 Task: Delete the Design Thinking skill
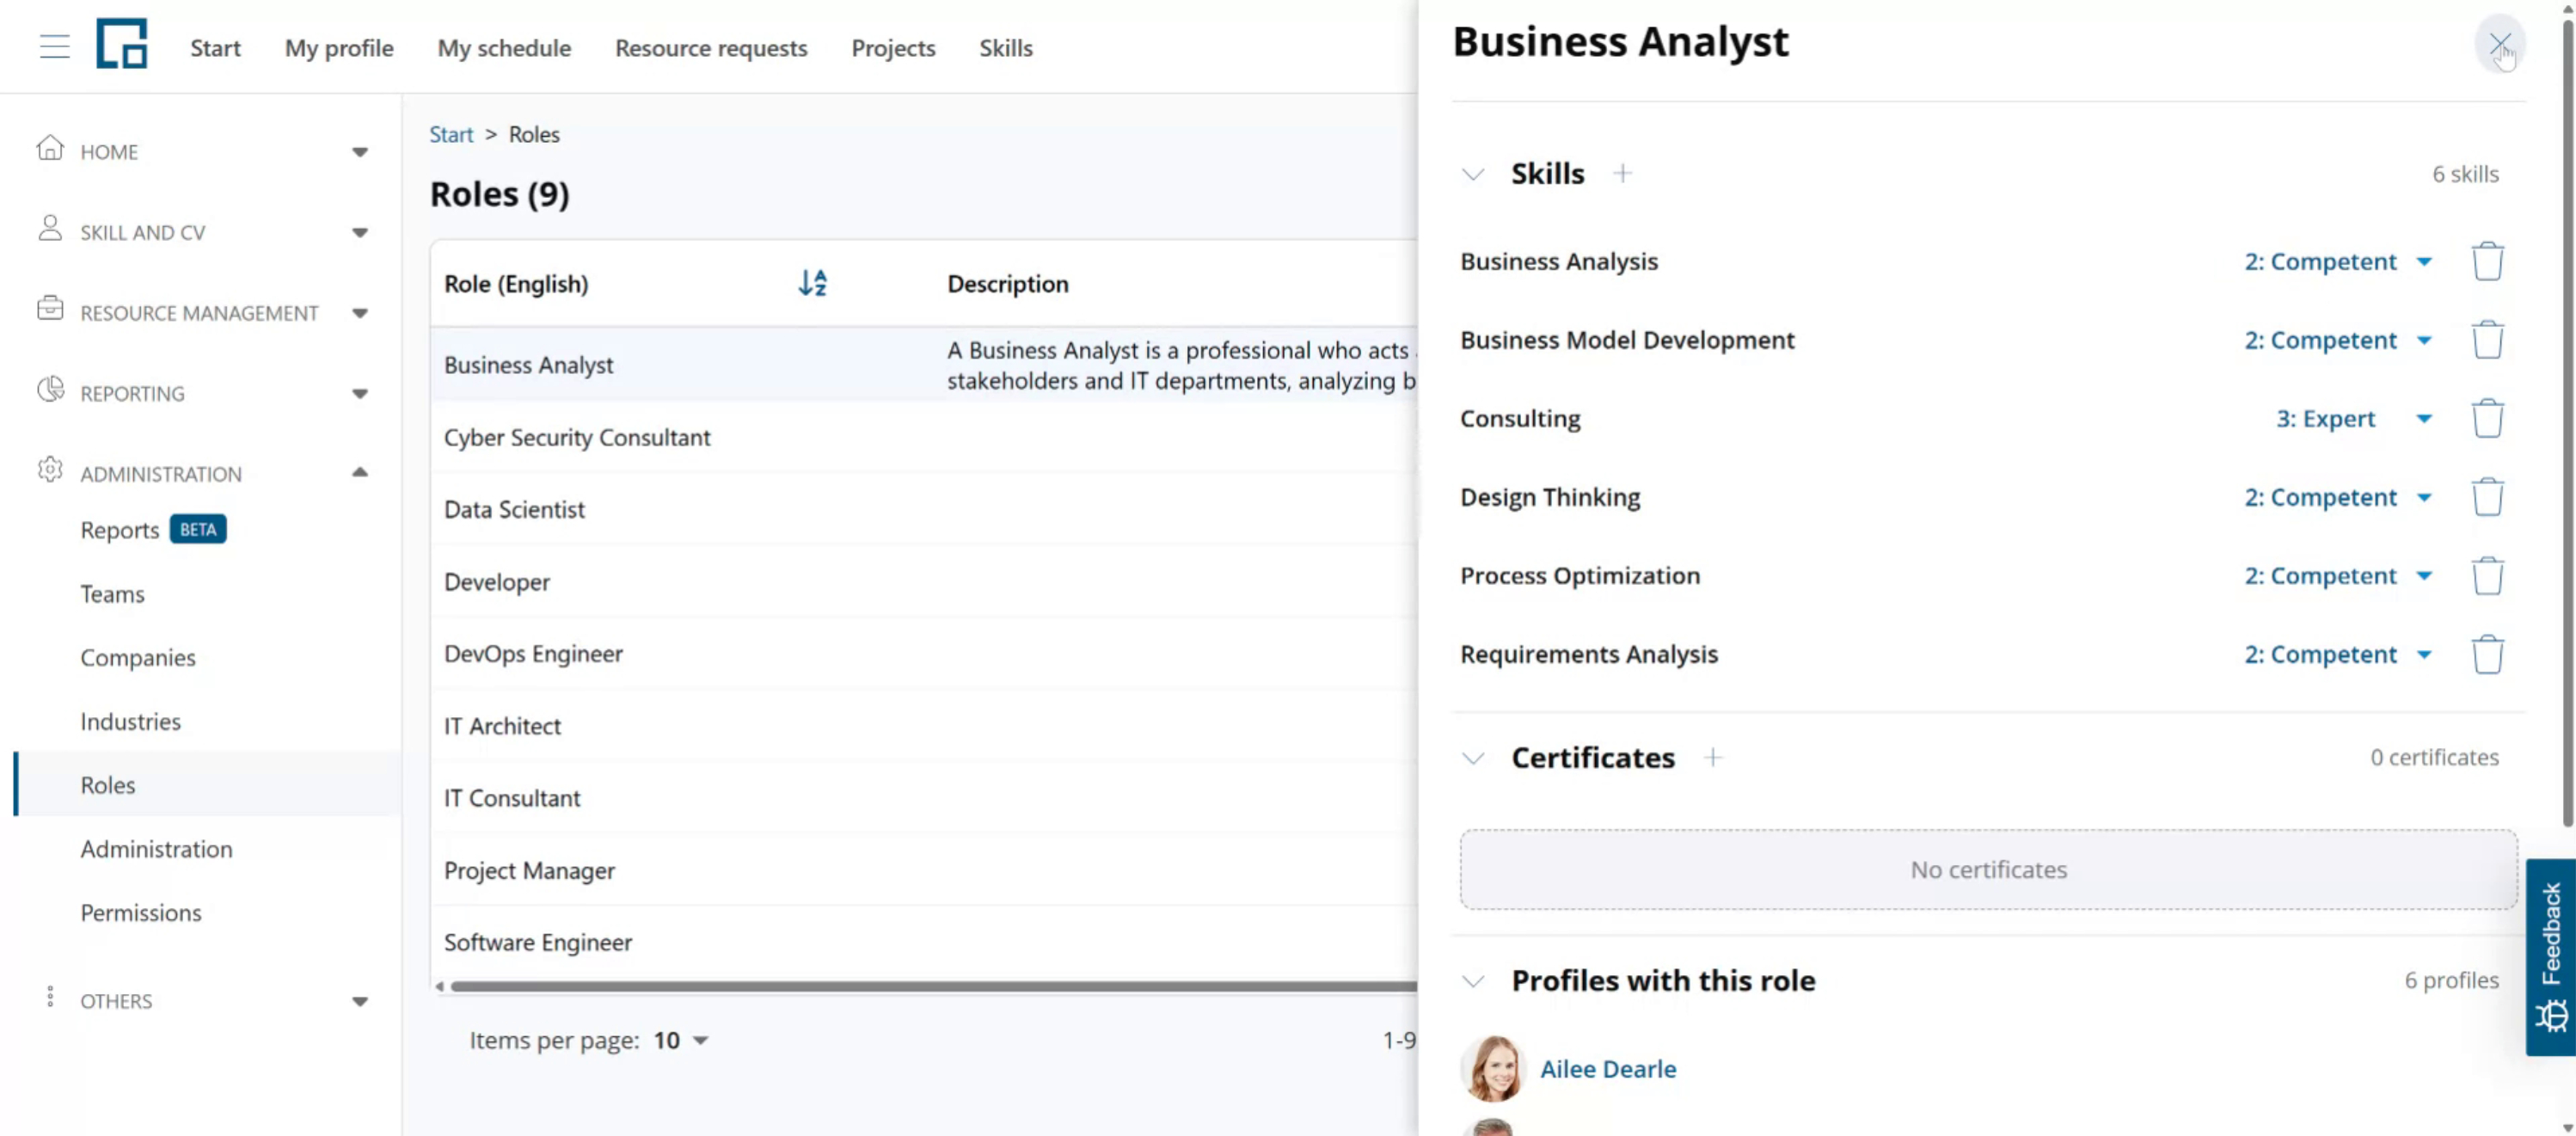(x=2487, y=497)
